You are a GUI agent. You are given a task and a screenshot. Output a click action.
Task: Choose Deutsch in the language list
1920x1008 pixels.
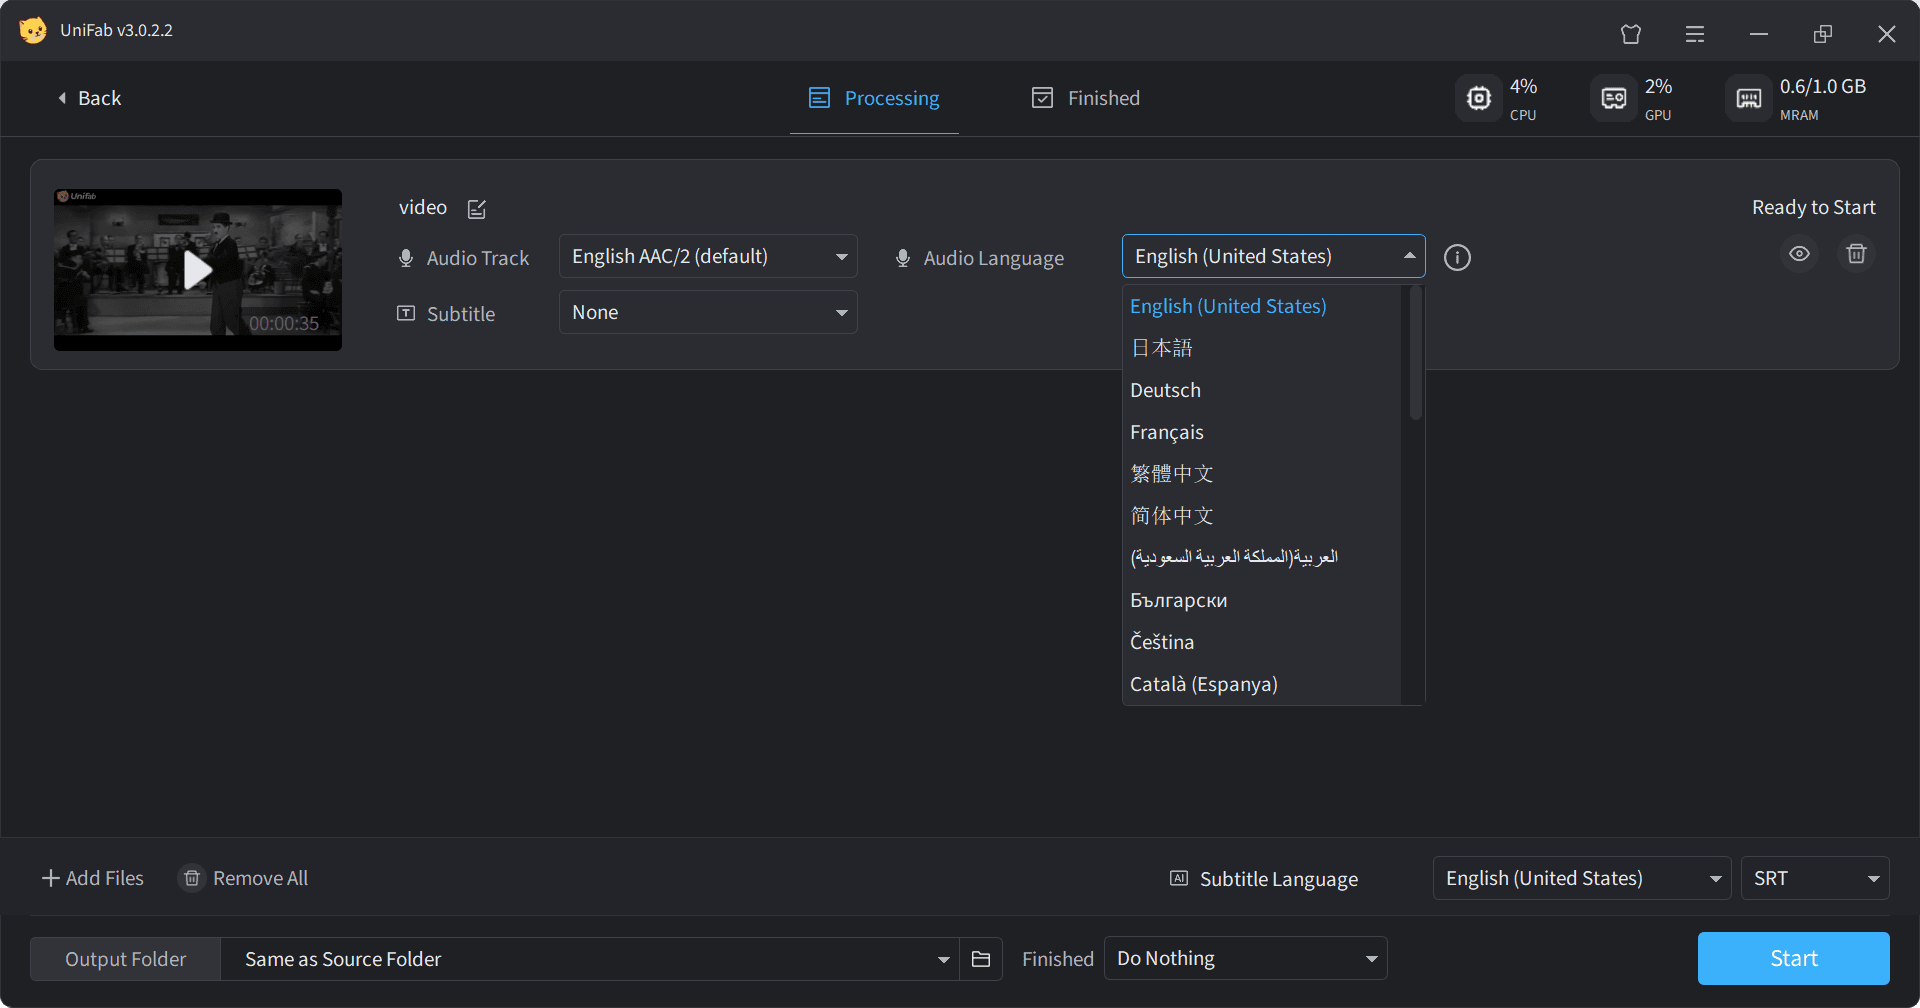(1262, 390)
